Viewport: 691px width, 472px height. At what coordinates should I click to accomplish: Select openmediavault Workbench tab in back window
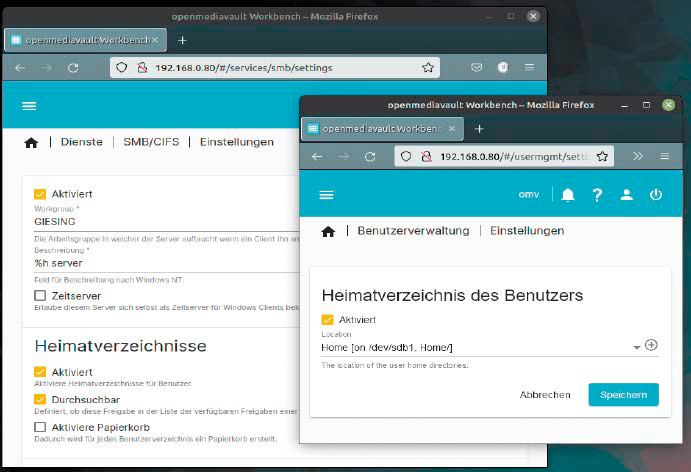(x=85, y=40)
